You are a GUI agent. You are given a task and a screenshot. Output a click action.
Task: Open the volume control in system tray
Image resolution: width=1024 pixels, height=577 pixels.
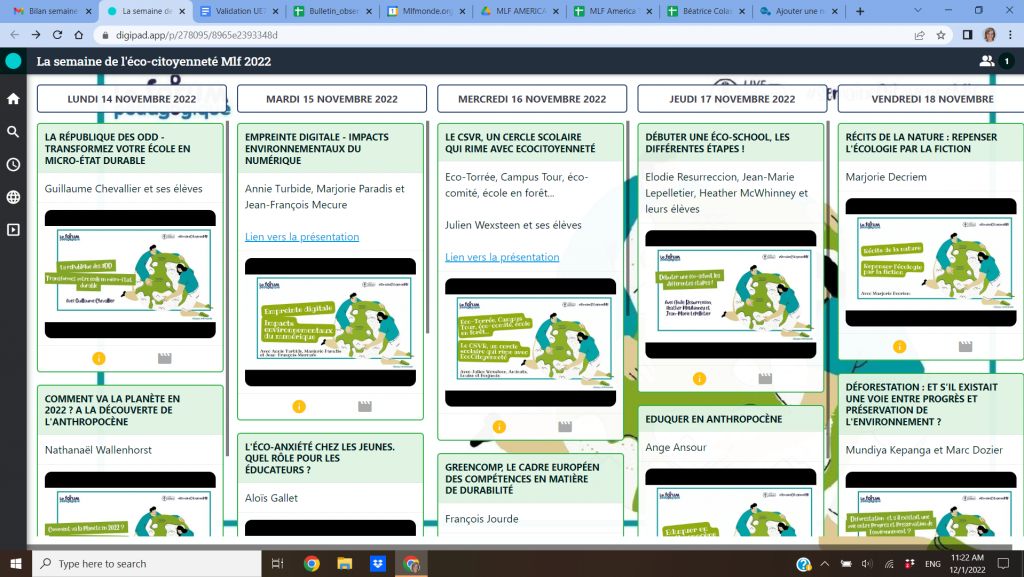click(x=867, y=564)
